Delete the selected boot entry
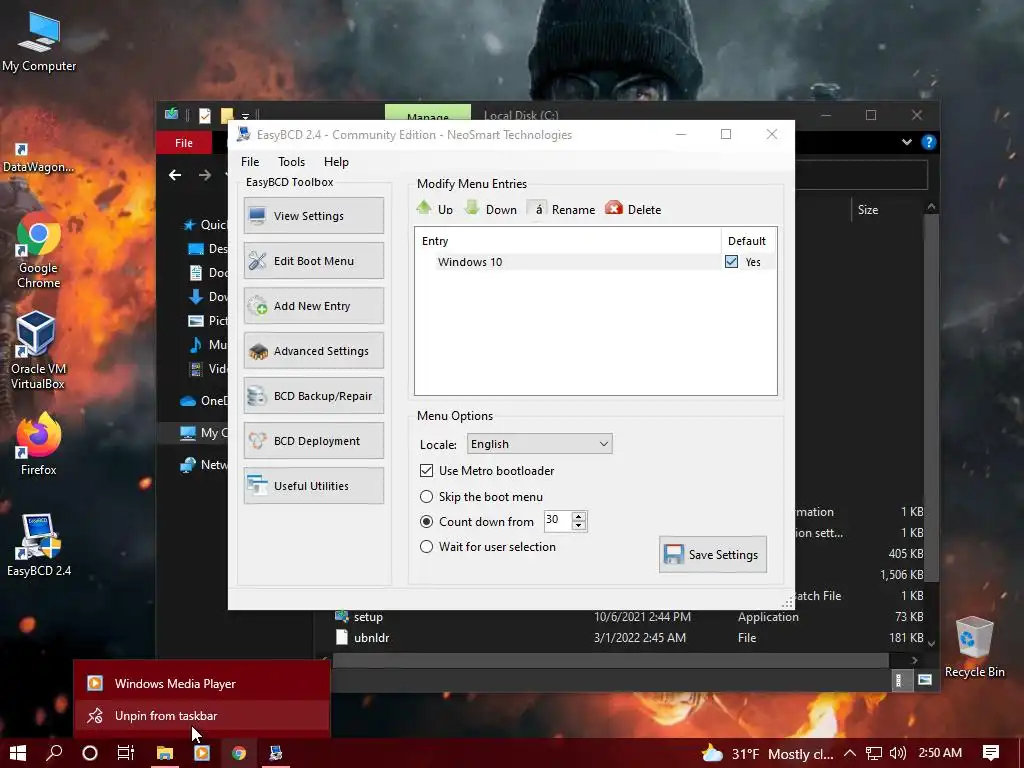 point(633,209)
